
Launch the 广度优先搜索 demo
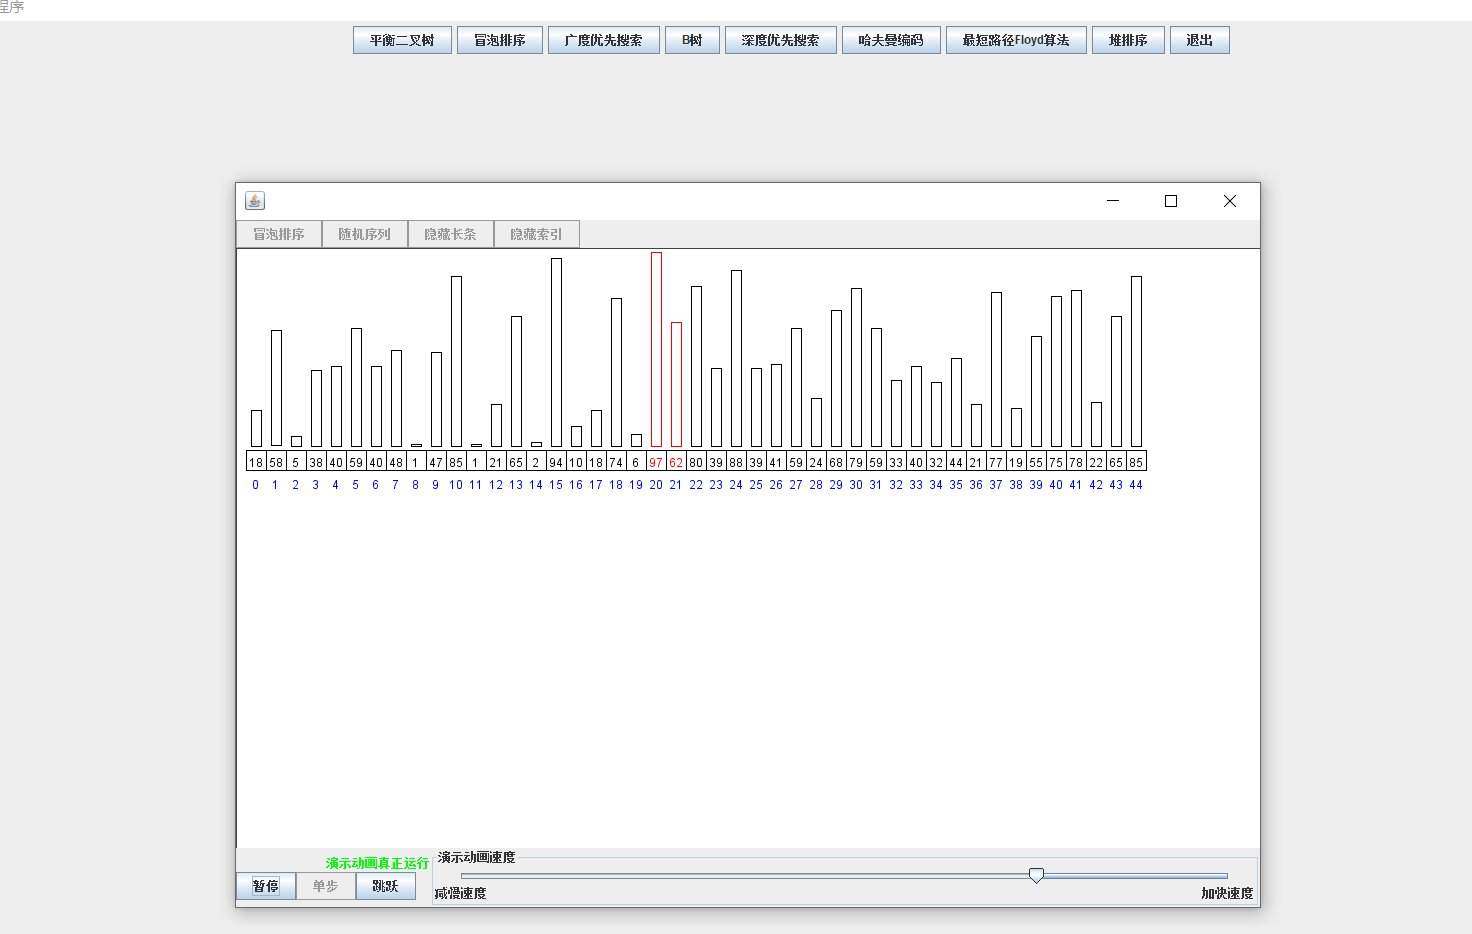[603, 40]
